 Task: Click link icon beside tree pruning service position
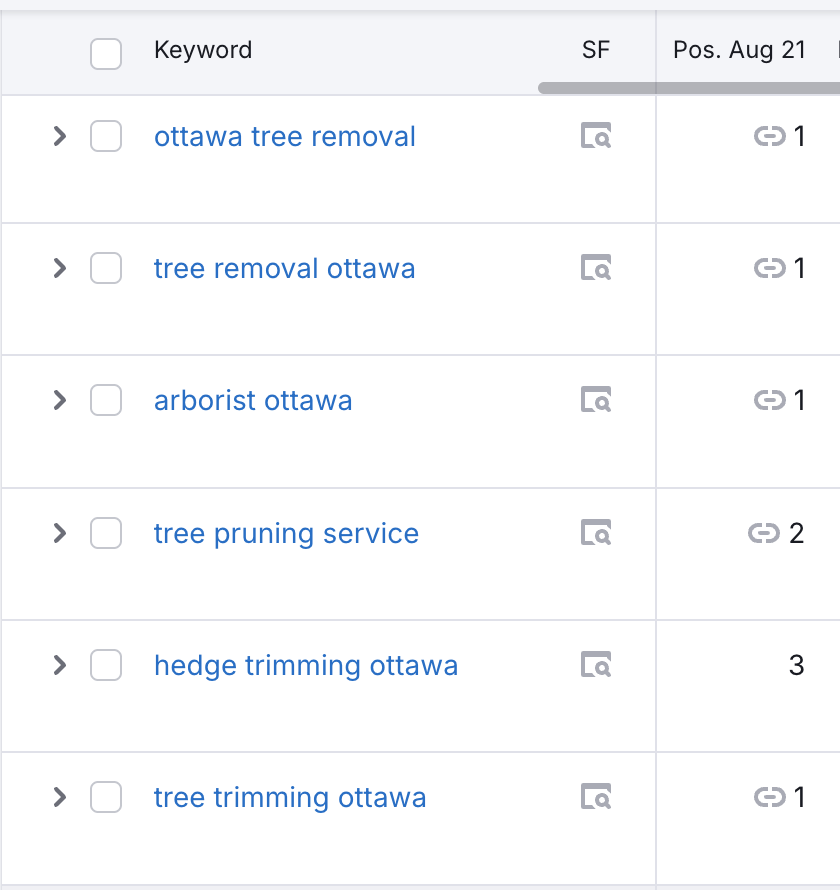coord(763,533)
